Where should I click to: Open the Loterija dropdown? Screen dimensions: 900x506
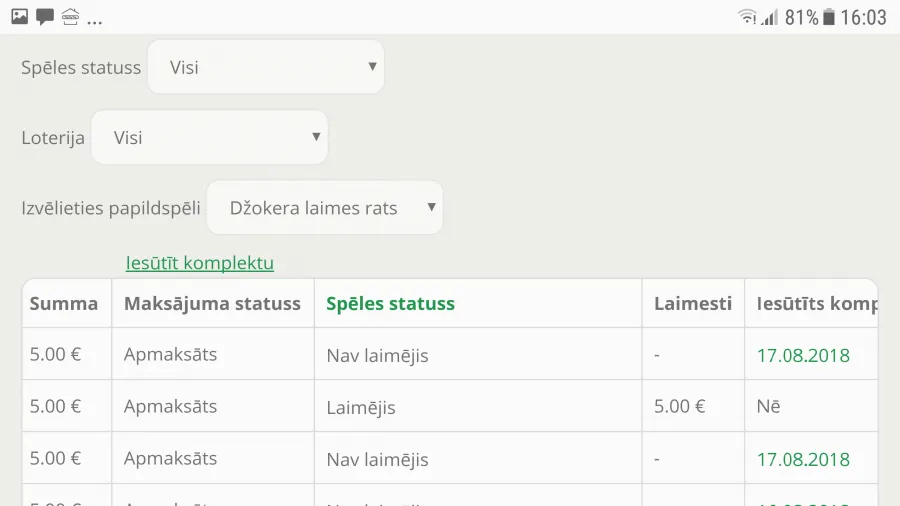tap(210, 137)
